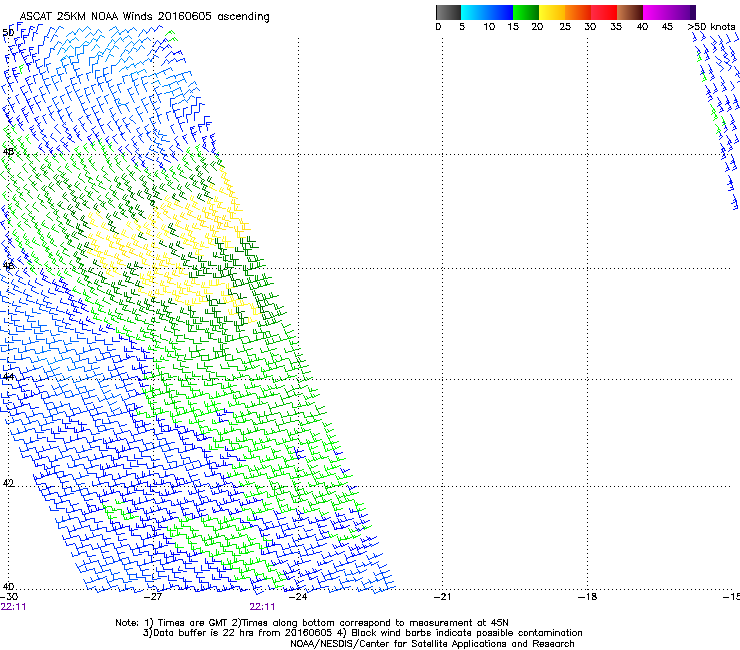Click the '30' label under the color bar
740x650 pixels.
click(x=590, y=27)
